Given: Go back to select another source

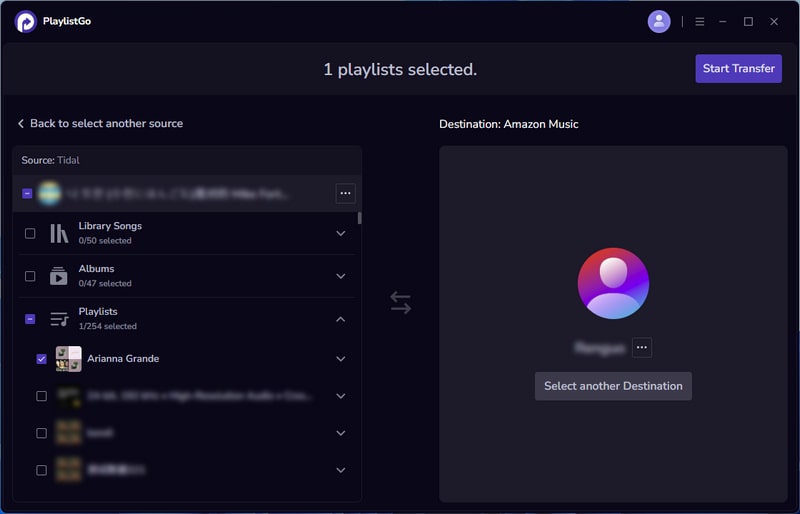Looking at the screenshot, I should click(101, 124).
